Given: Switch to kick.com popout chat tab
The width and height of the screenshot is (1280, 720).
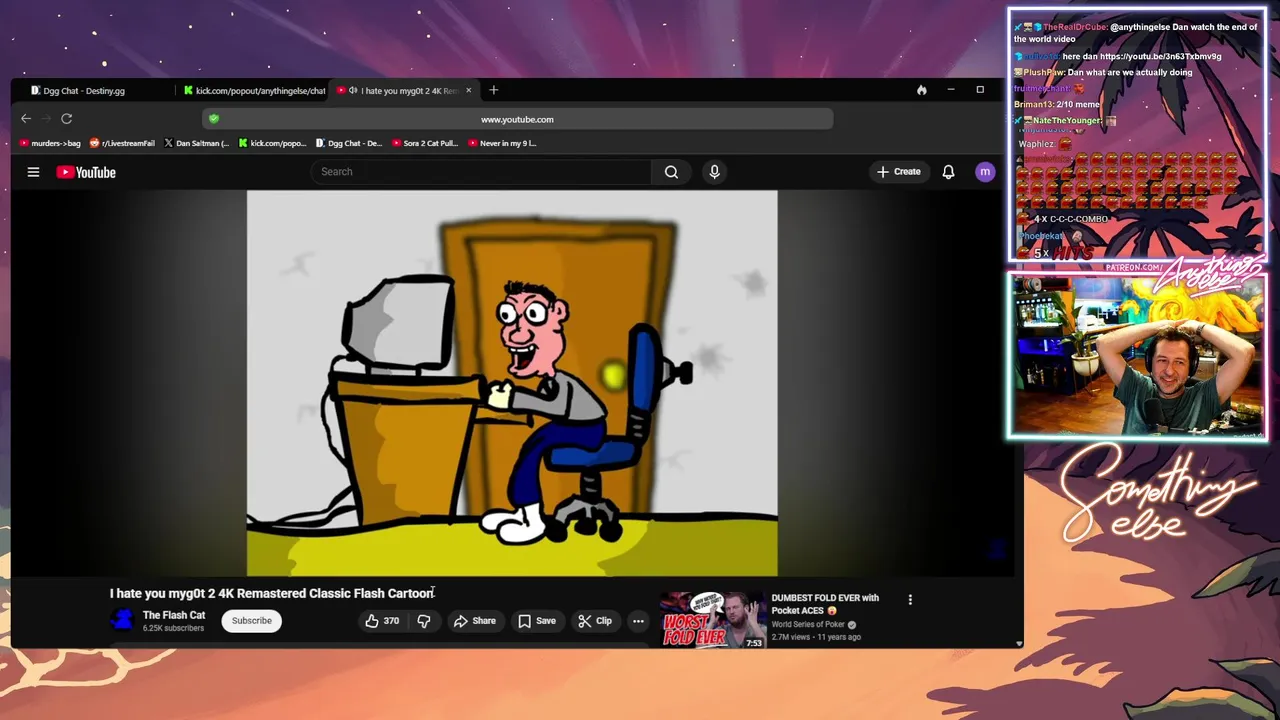Looking at the screenshot, I should [x=254, y=90].
